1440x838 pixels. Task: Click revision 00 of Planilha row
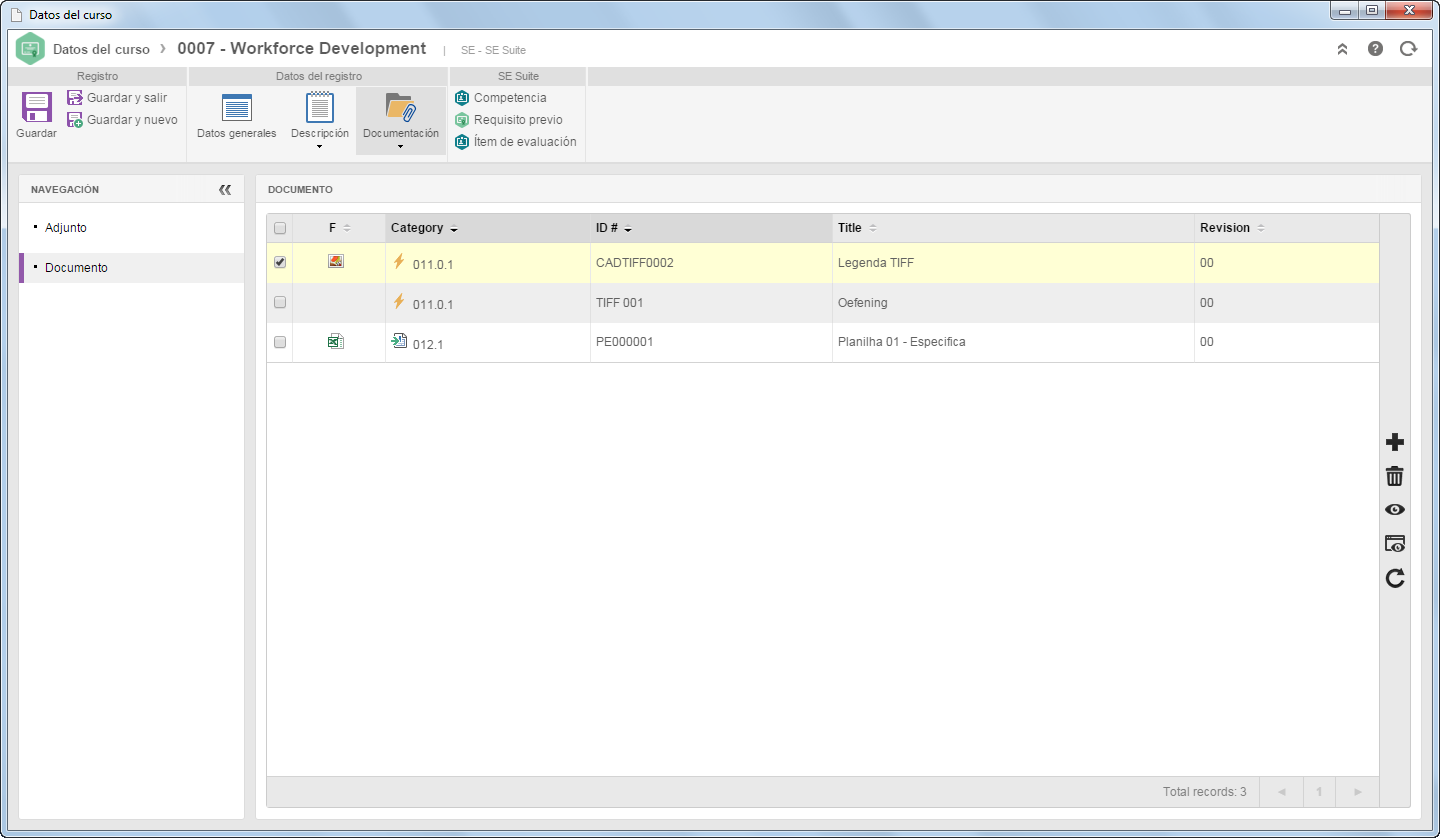[1207, 342]
